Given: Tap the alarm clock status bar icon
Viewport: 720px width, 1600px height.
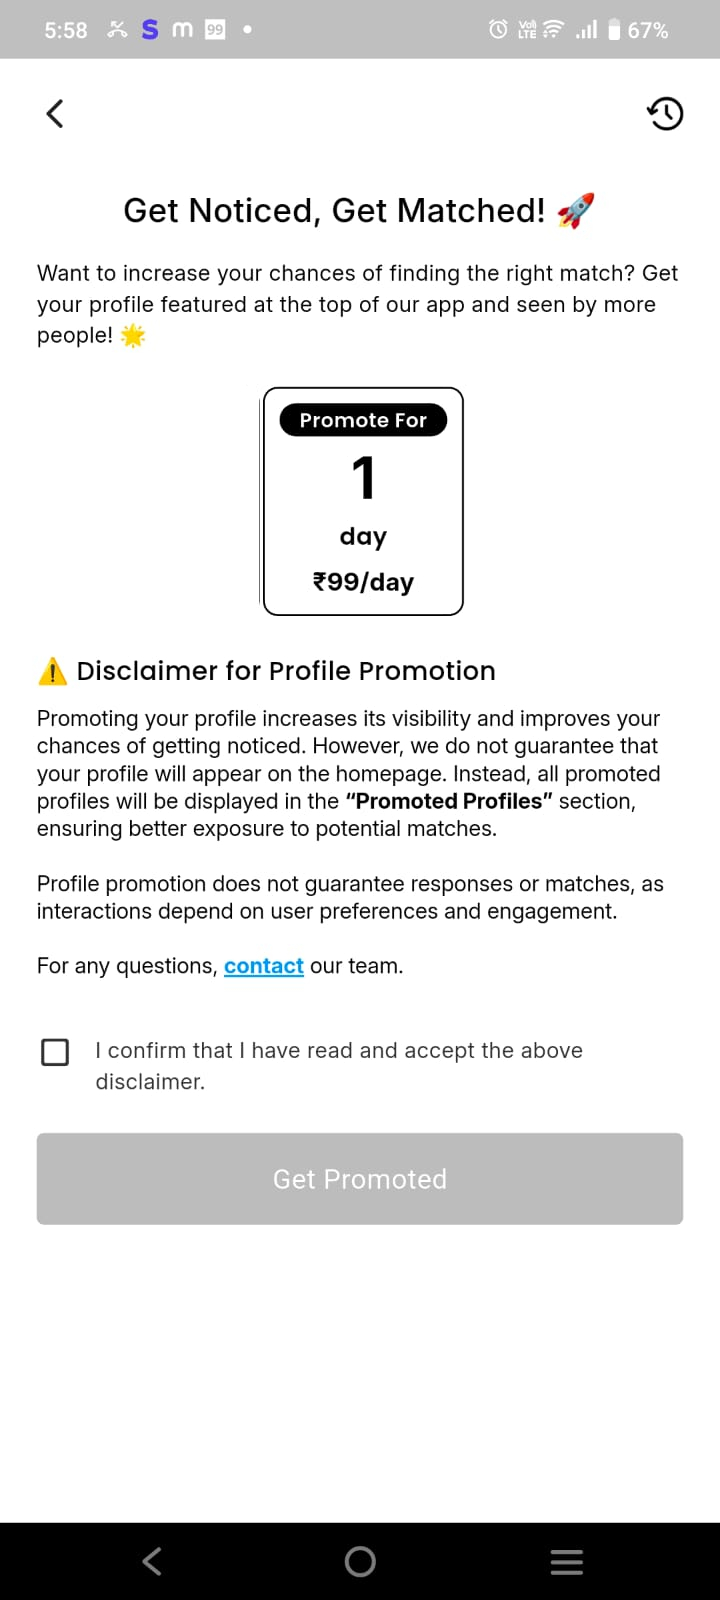Looking at the screenshot, I should (497, 29).
